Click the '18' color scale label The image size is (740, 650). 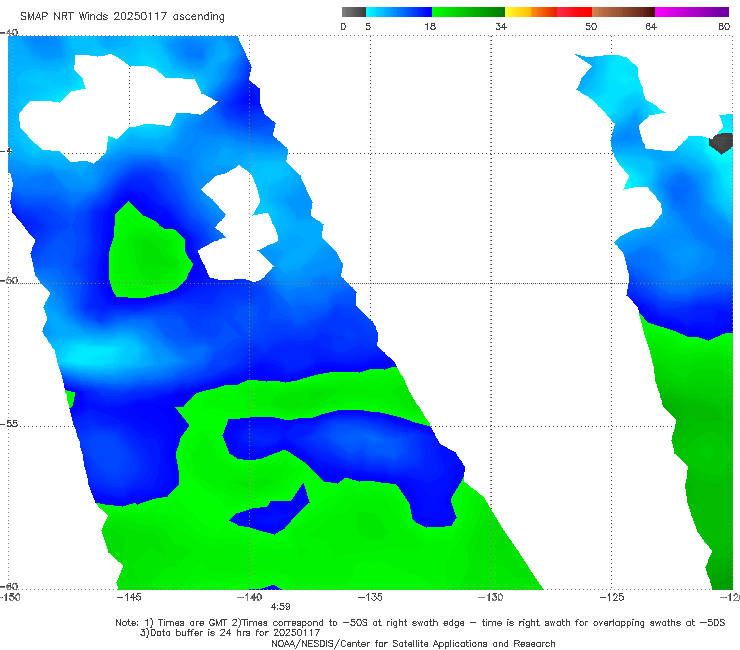point(430,26)
